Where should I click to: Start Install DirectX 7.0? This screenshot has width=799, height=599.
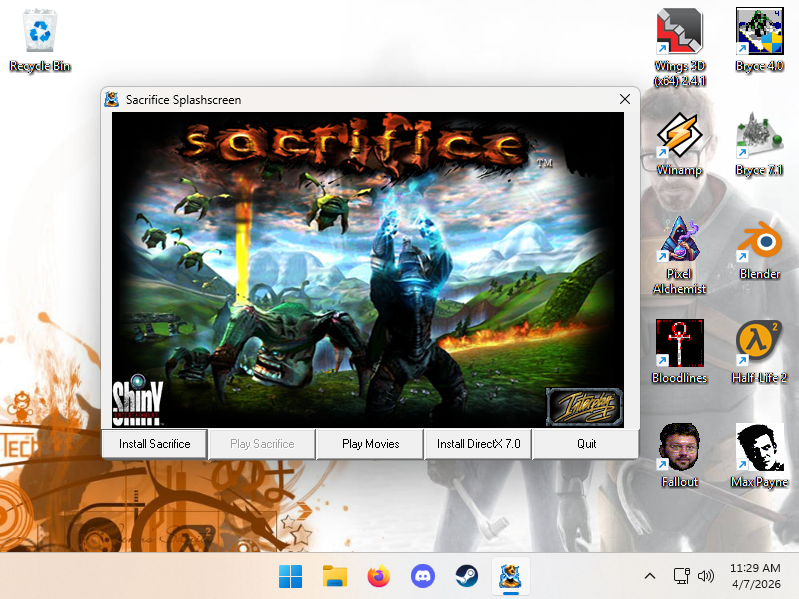coord(478,444)
